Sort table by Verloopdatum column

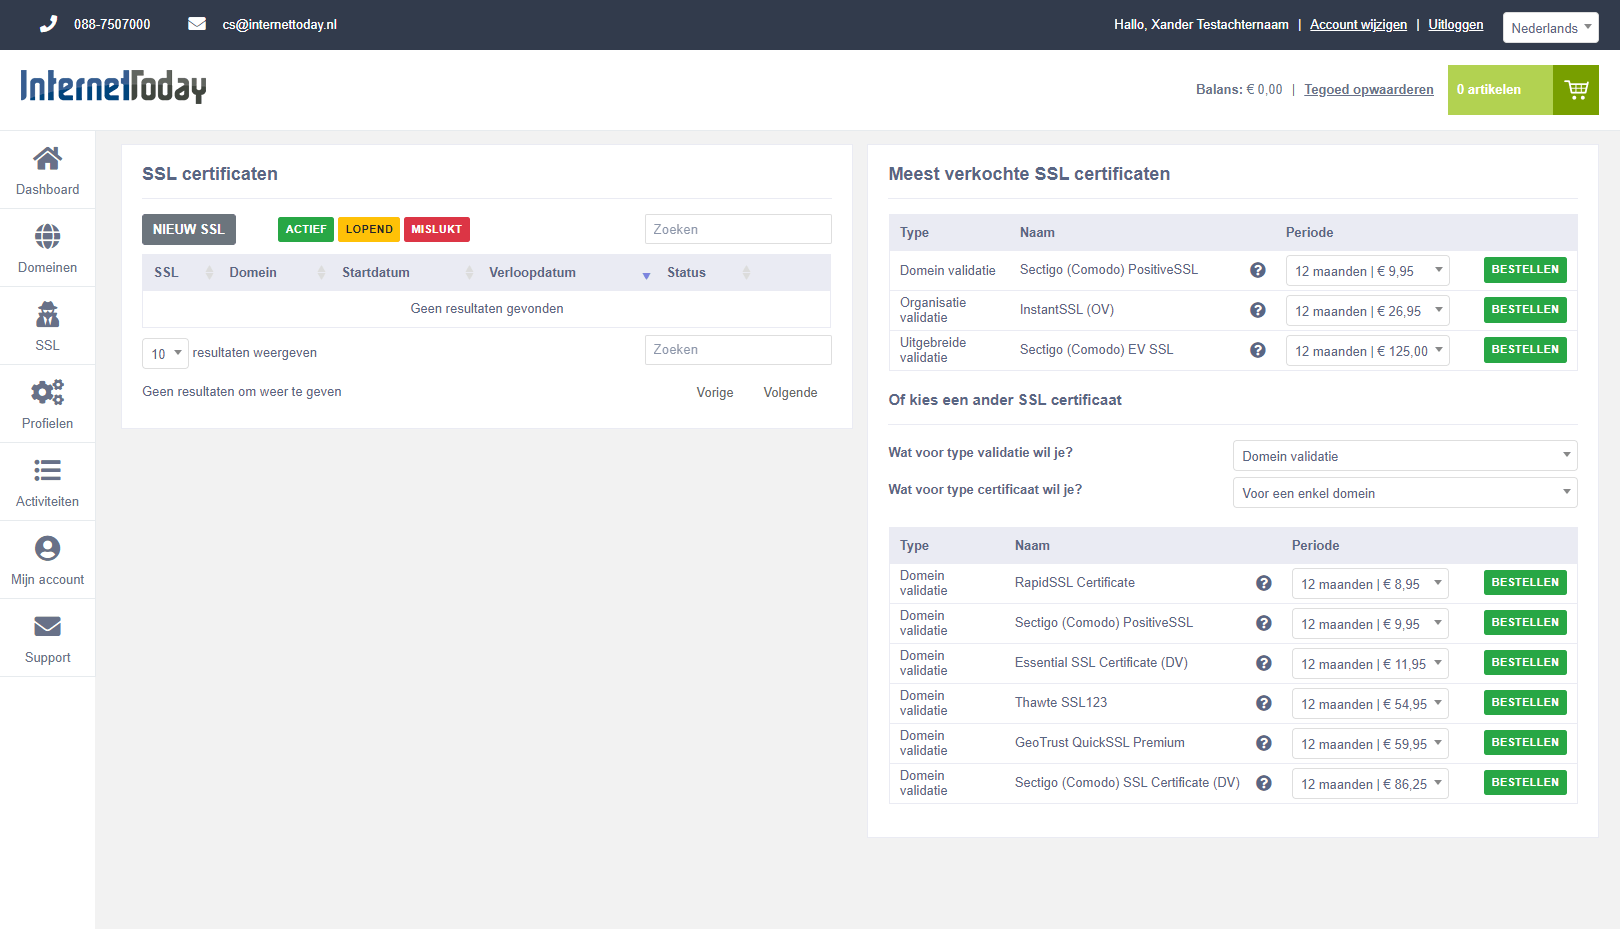[566, 272]
